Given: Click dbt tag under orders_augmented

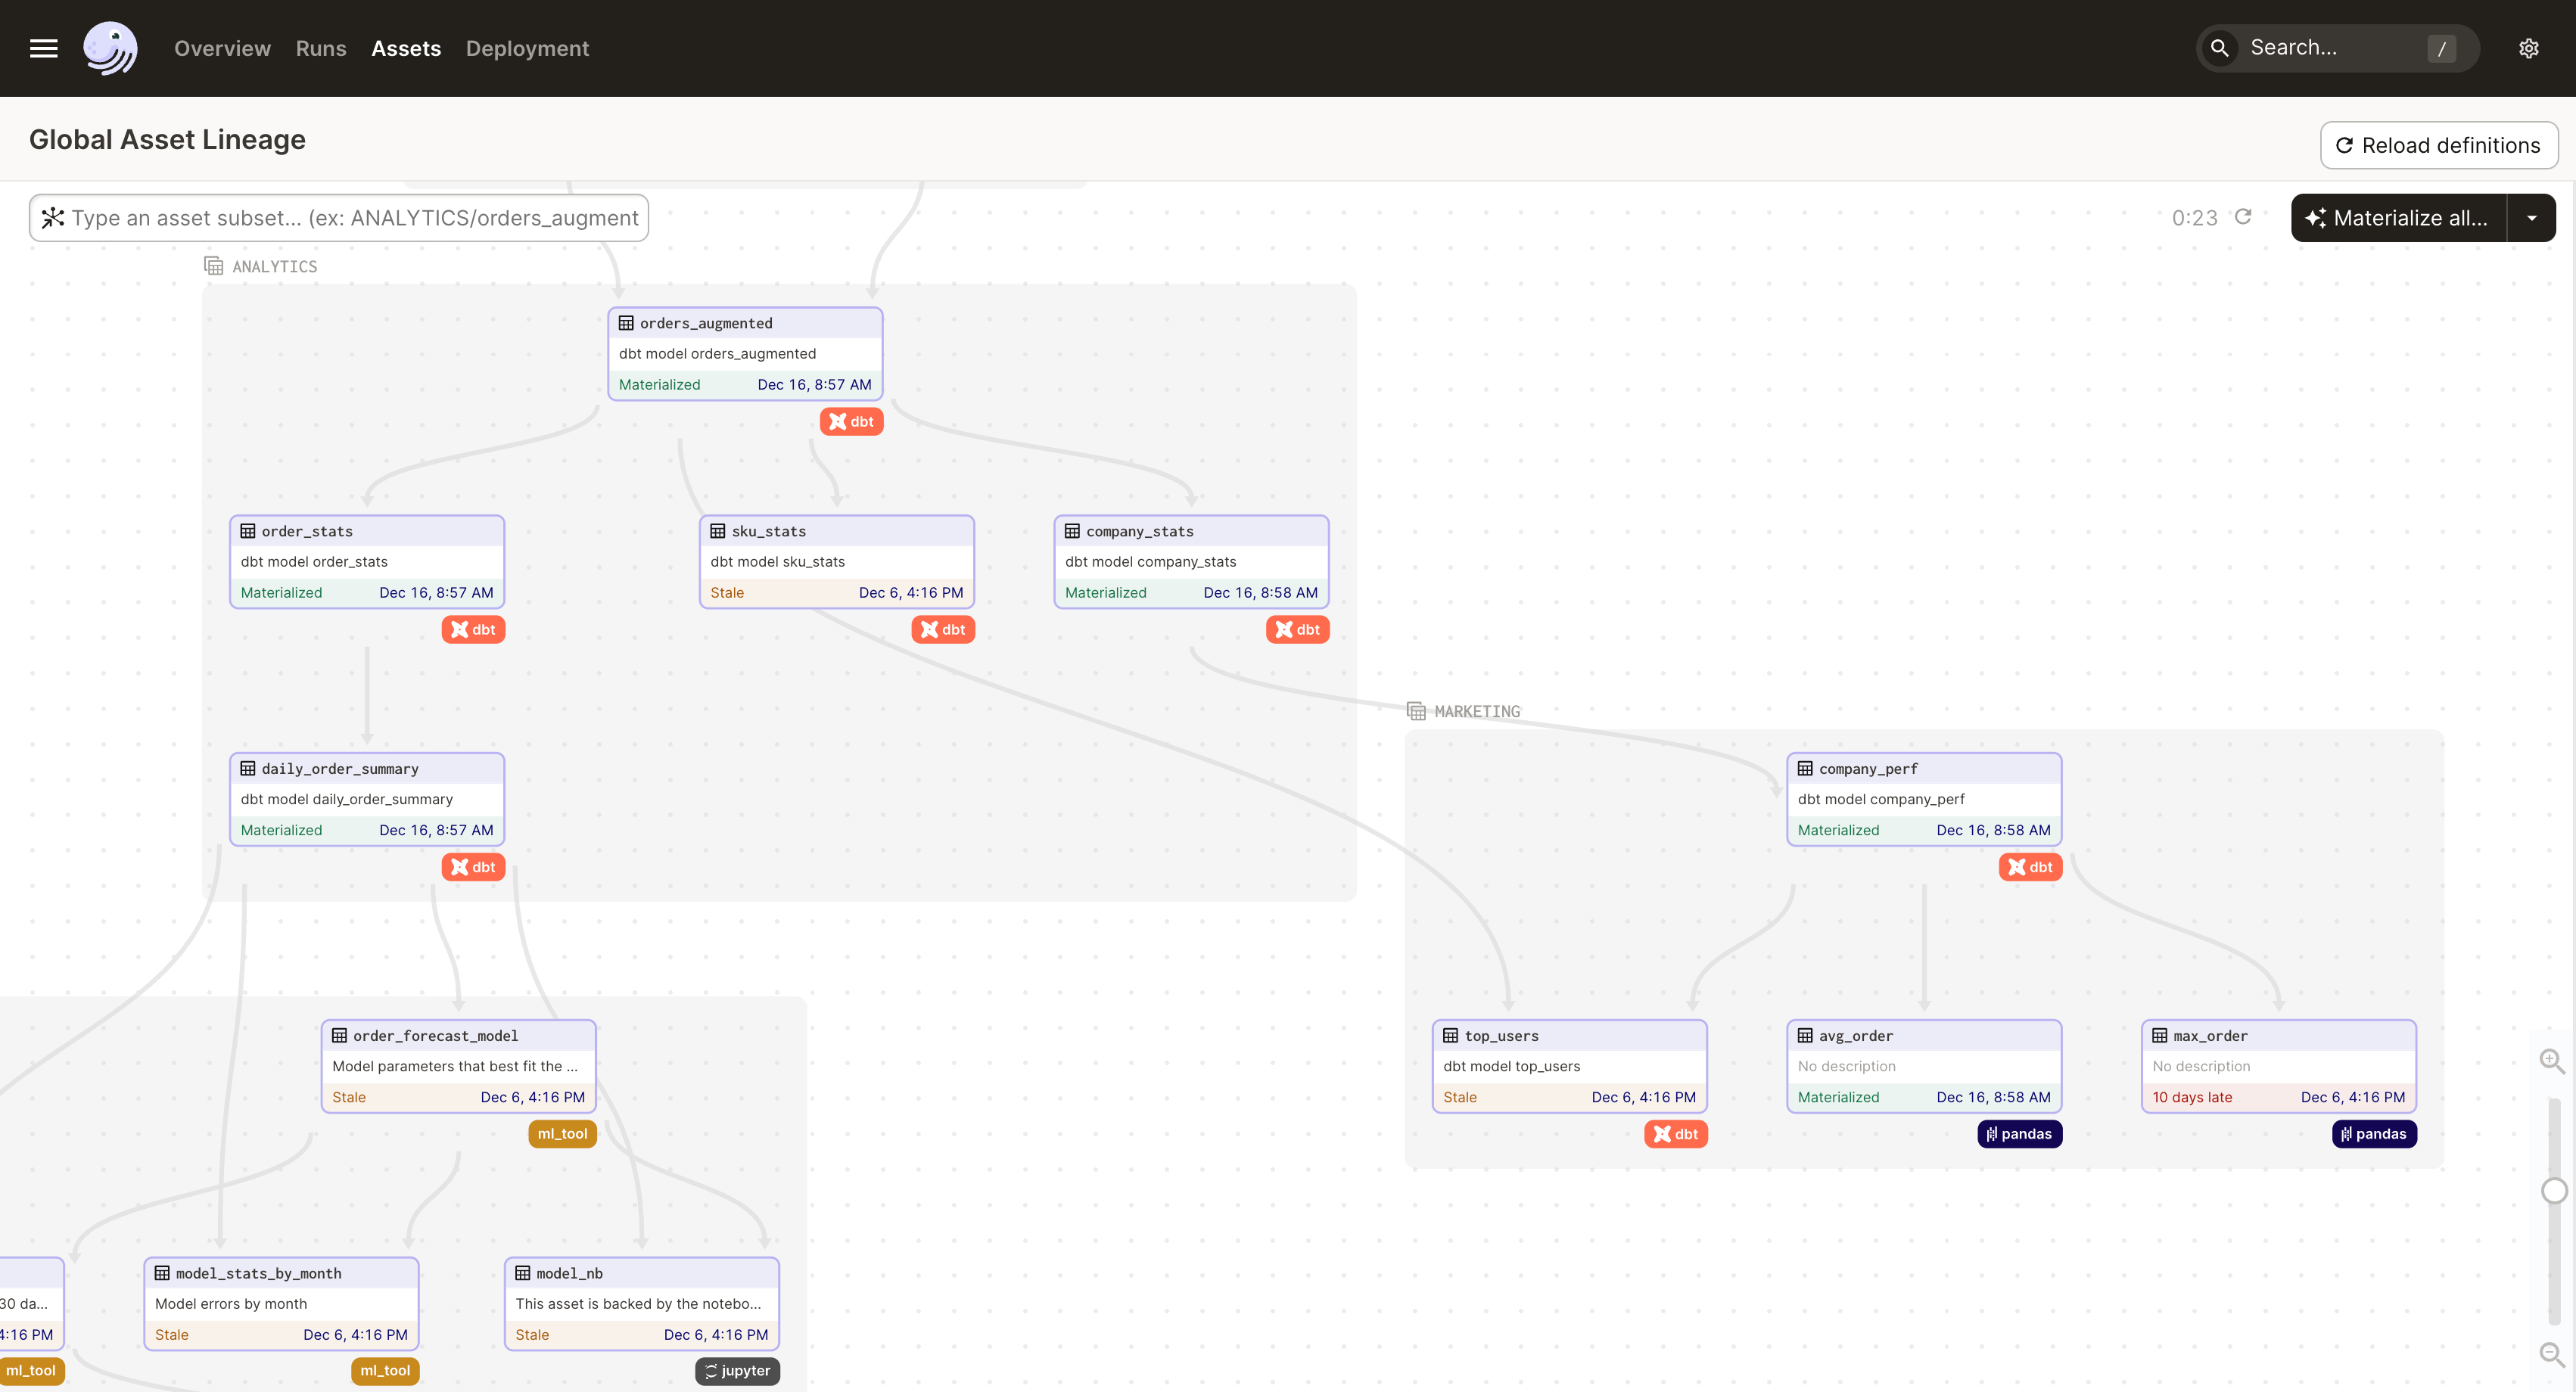Looking at the screenshot, I should point(851,421).
